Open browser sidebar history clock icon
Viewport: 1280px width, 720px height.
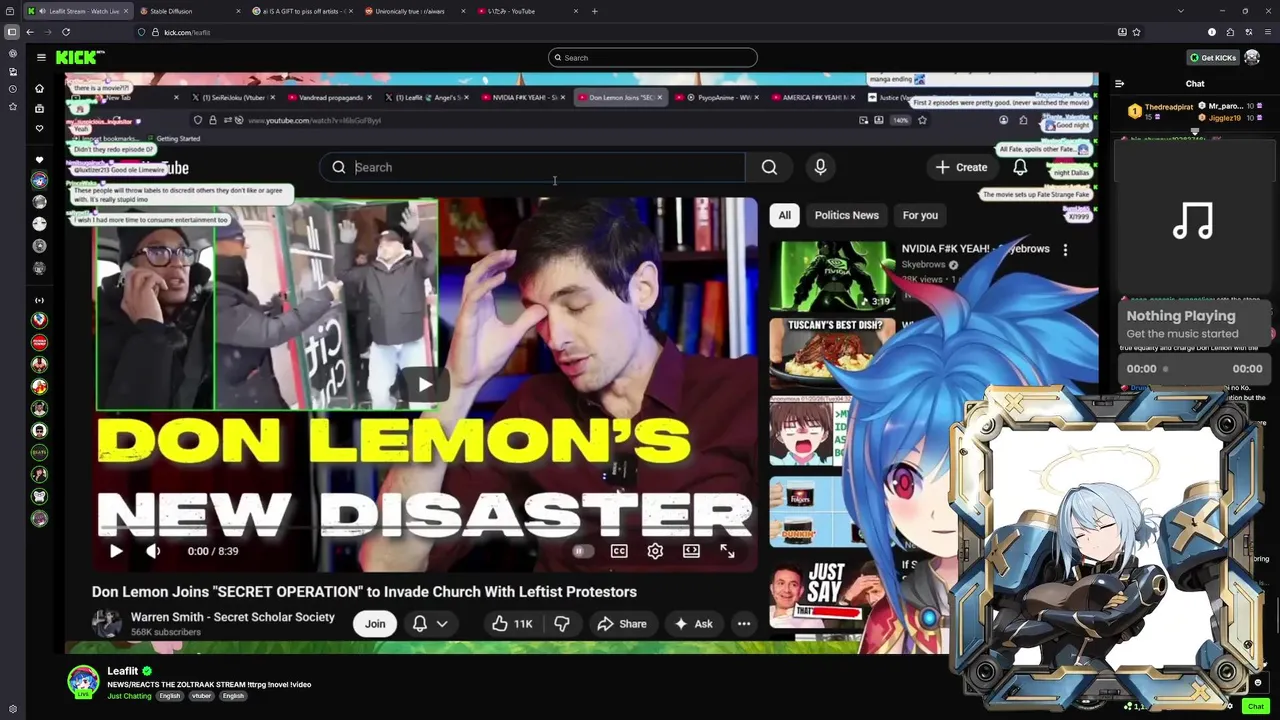coord(12,89)
